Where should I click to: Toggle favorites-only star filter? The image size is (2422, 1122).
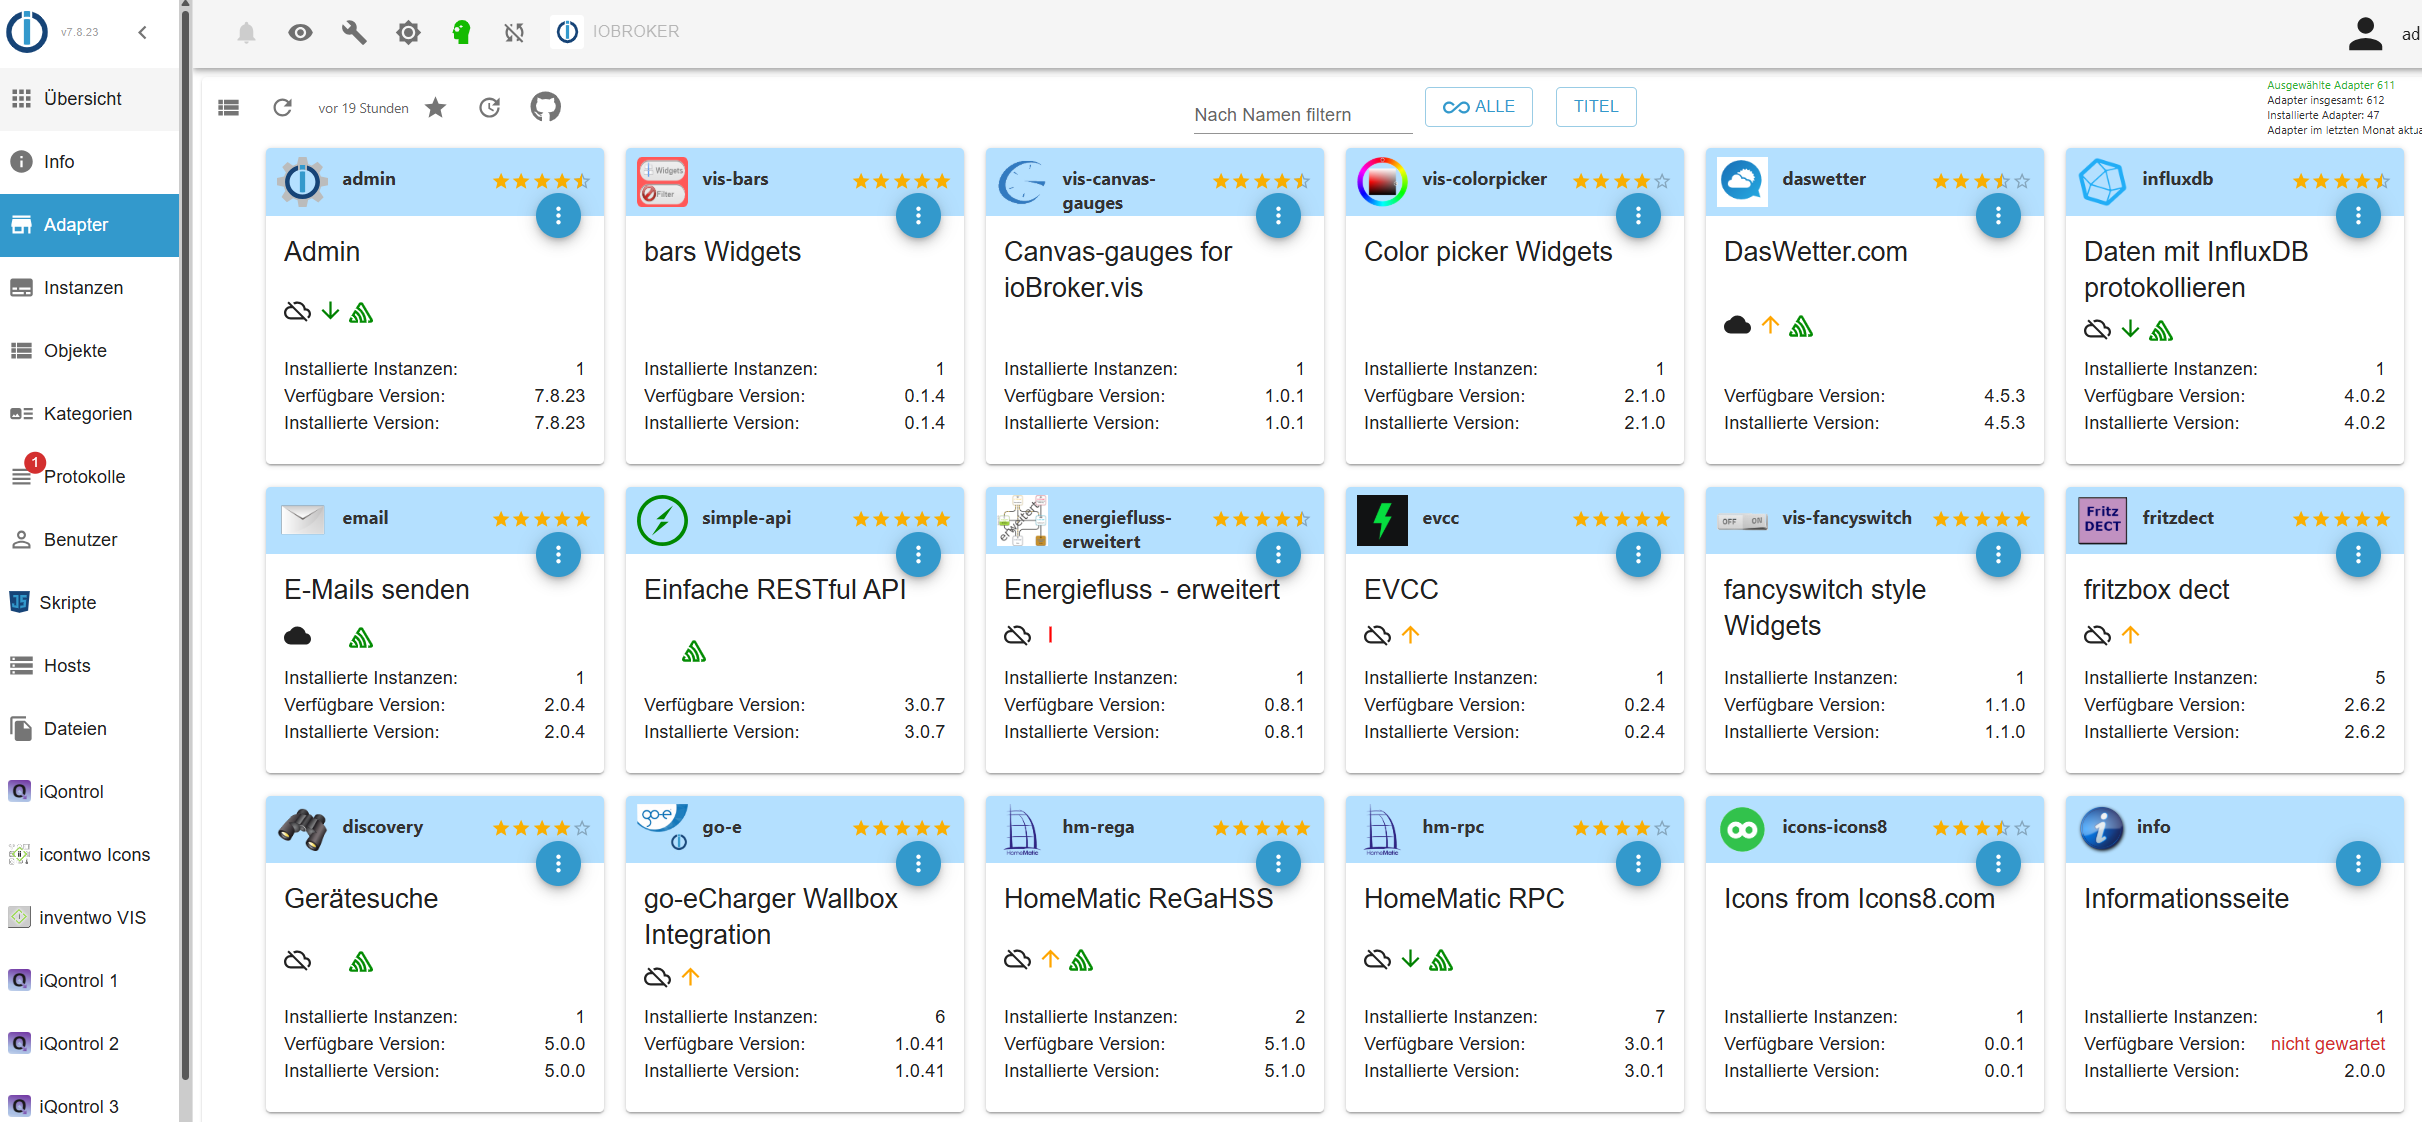[436, 107]
